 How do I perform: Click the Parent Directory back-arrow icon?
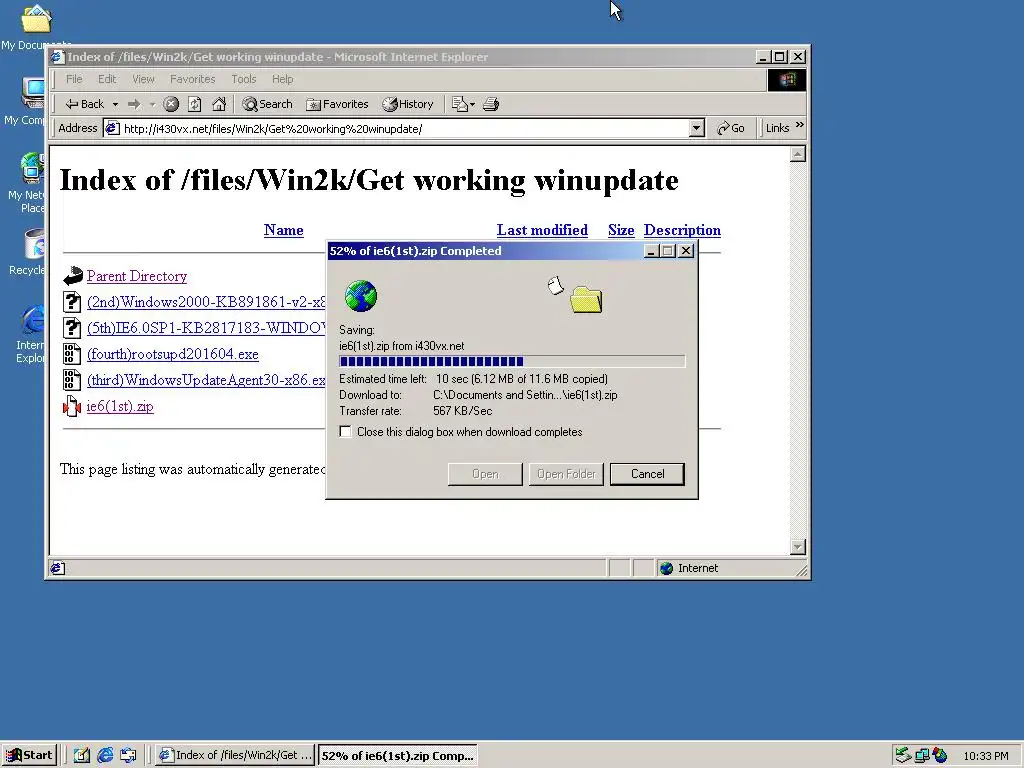(x=72, y=276)
